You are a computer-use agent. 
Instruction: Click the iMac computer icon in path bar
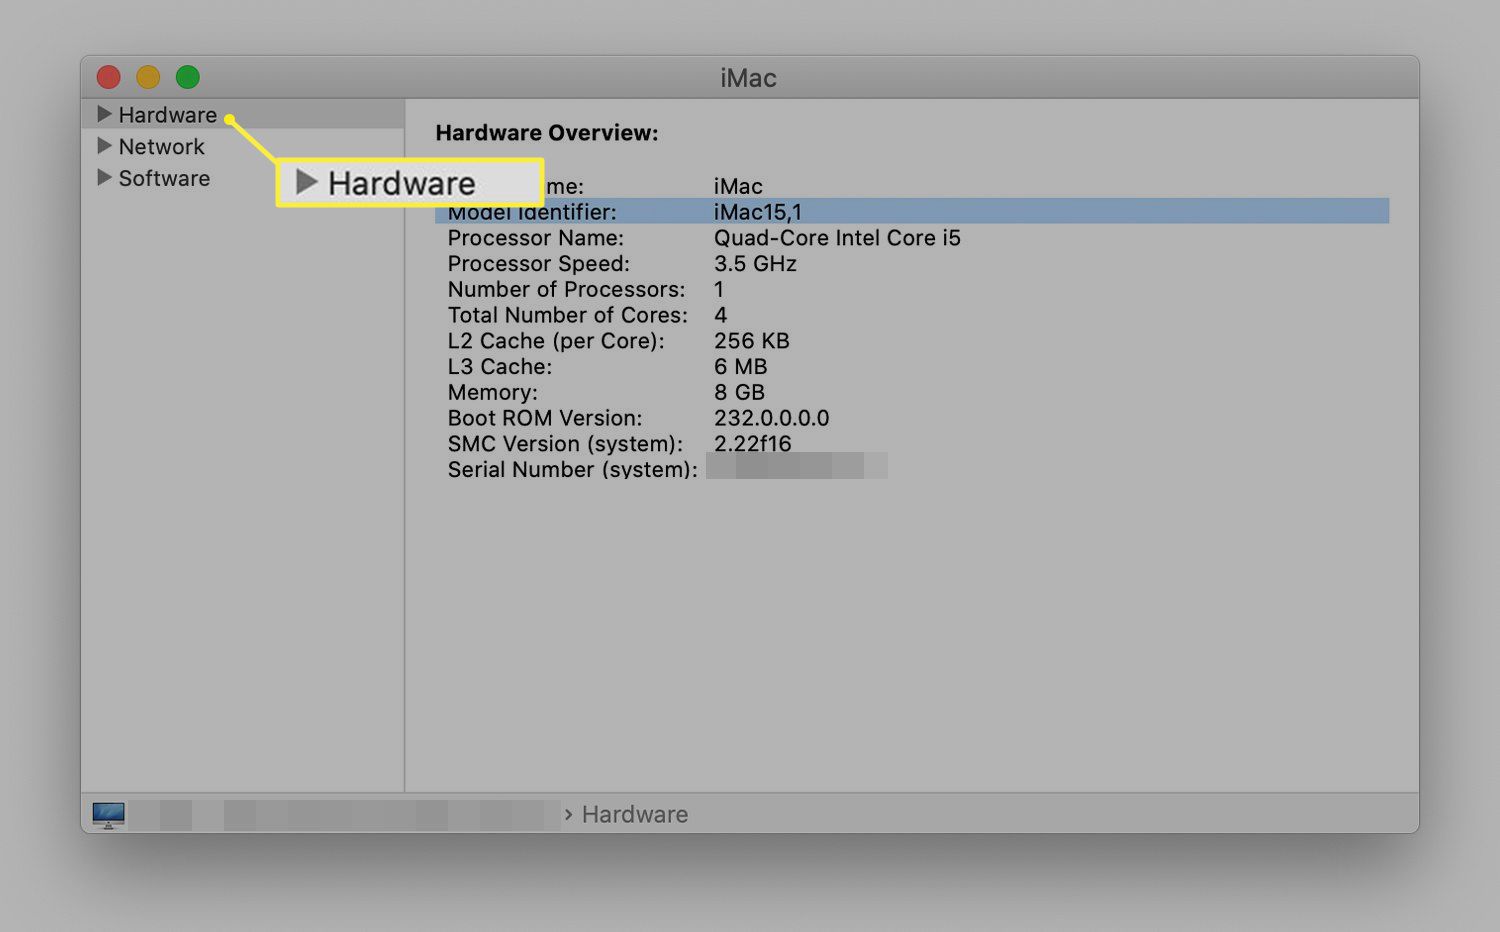pos(109,815)
